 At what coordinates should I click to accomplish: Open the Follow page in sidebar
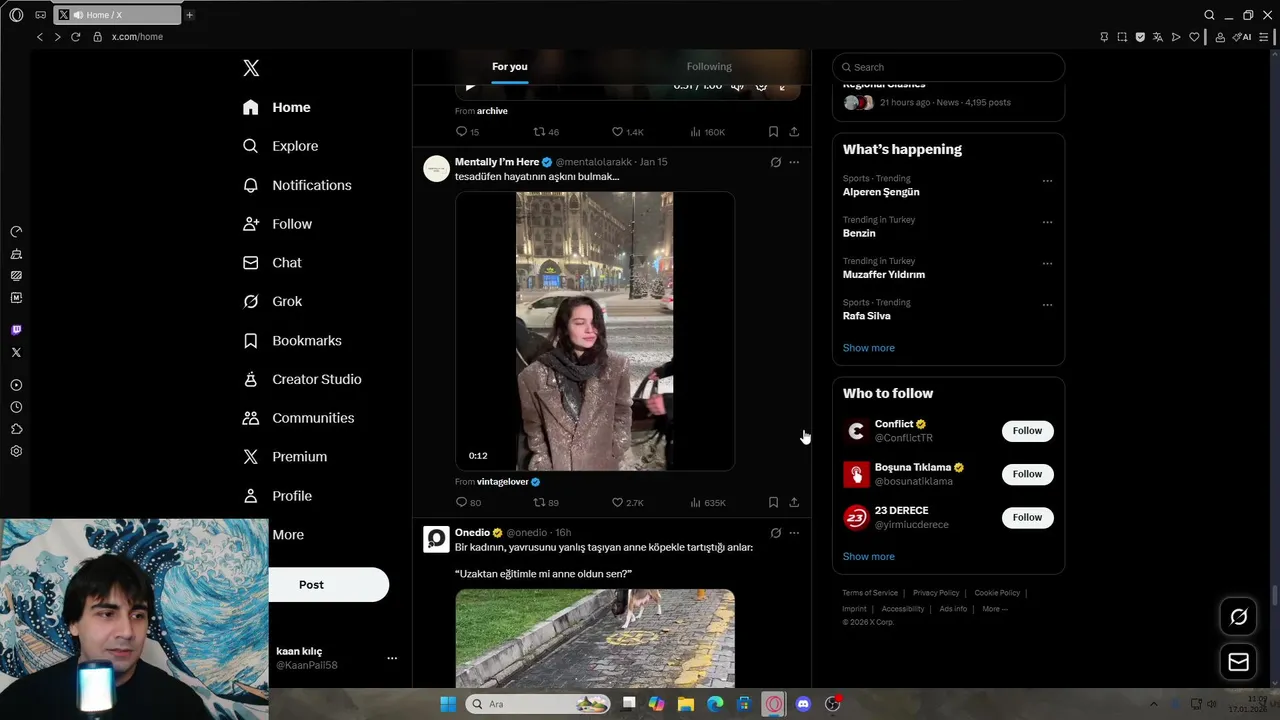tap(277, 224)
